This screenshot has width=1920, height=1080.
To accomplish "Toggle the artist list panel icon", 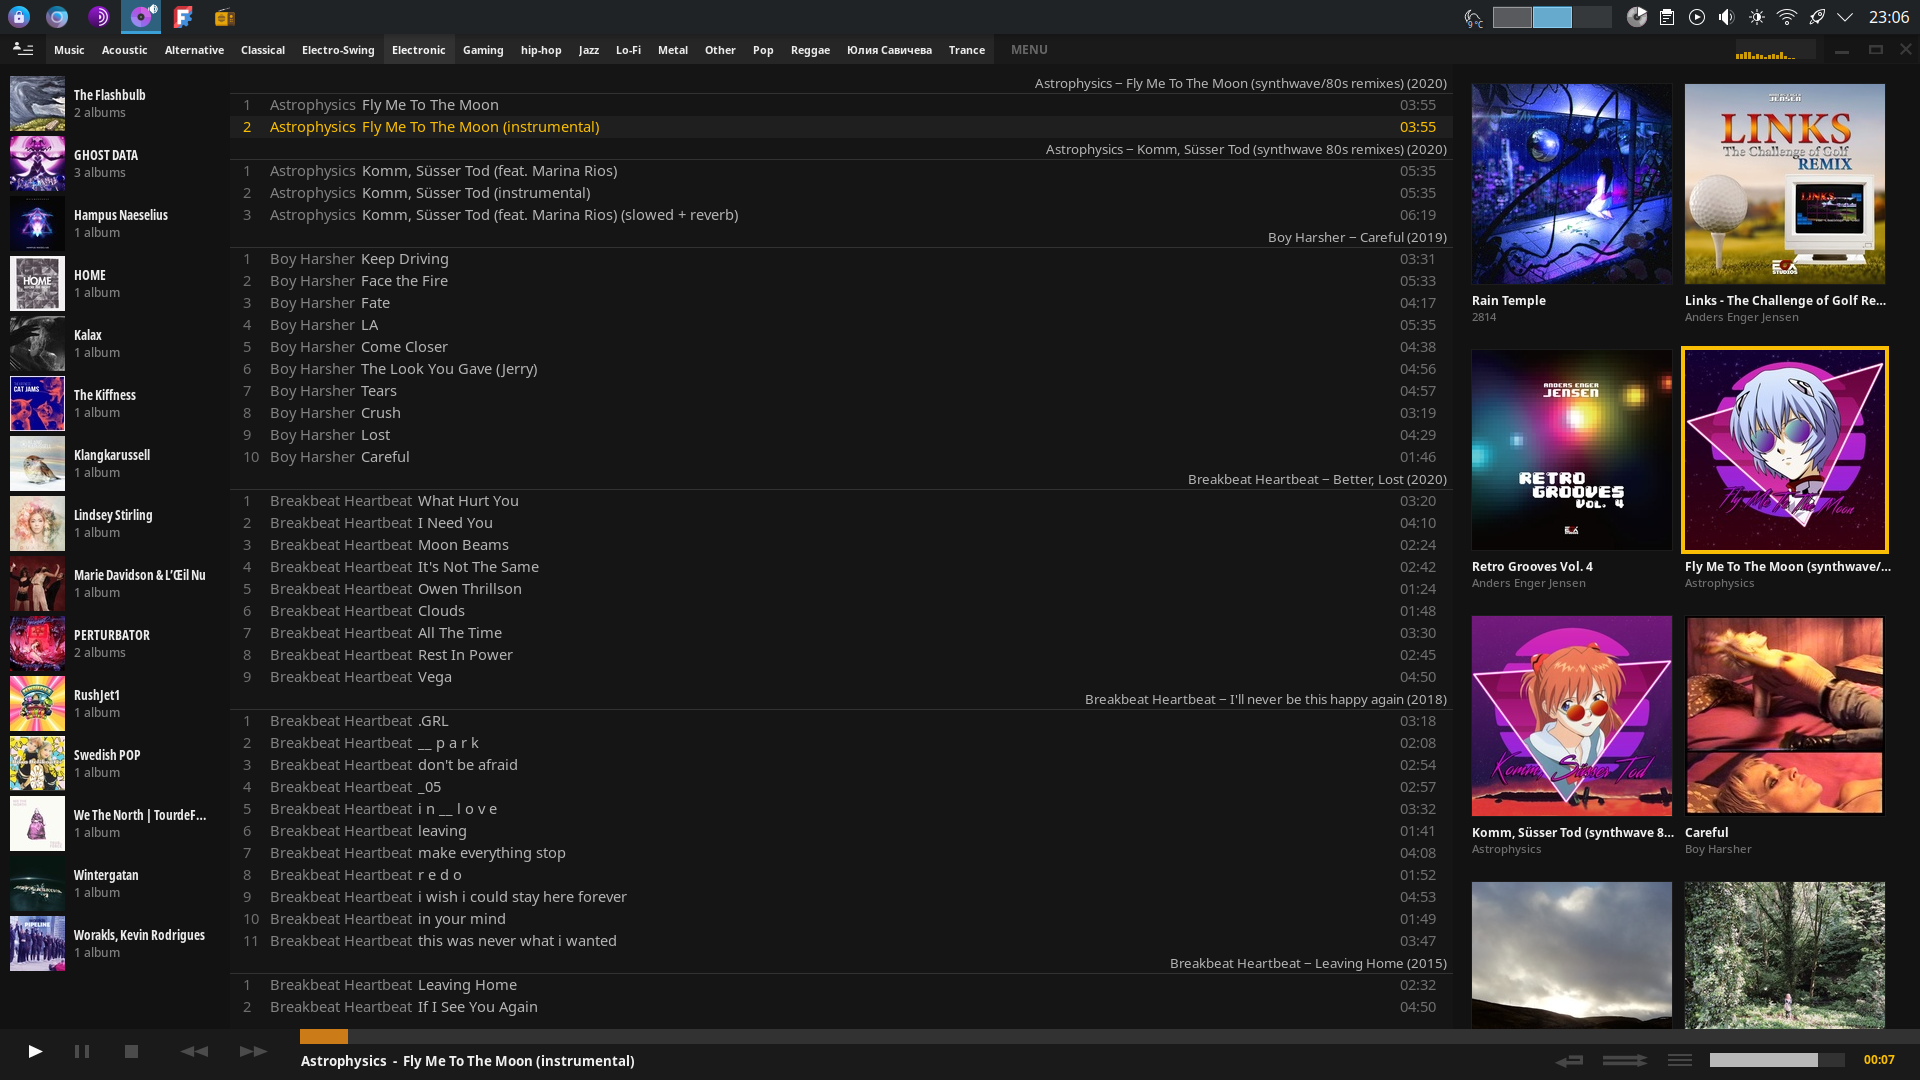I will point(23,49).
